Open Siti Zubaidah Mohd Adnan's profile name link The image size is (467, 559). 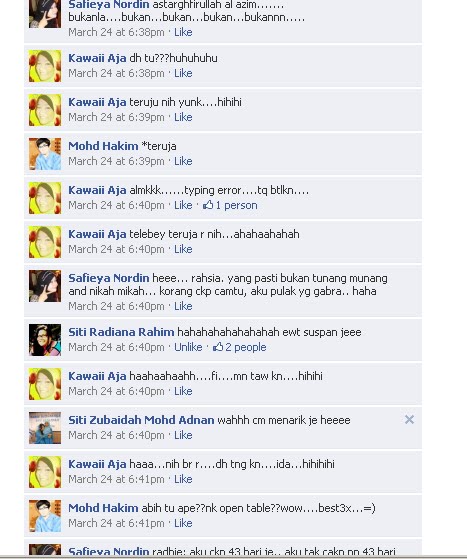(x=141, y=420)
